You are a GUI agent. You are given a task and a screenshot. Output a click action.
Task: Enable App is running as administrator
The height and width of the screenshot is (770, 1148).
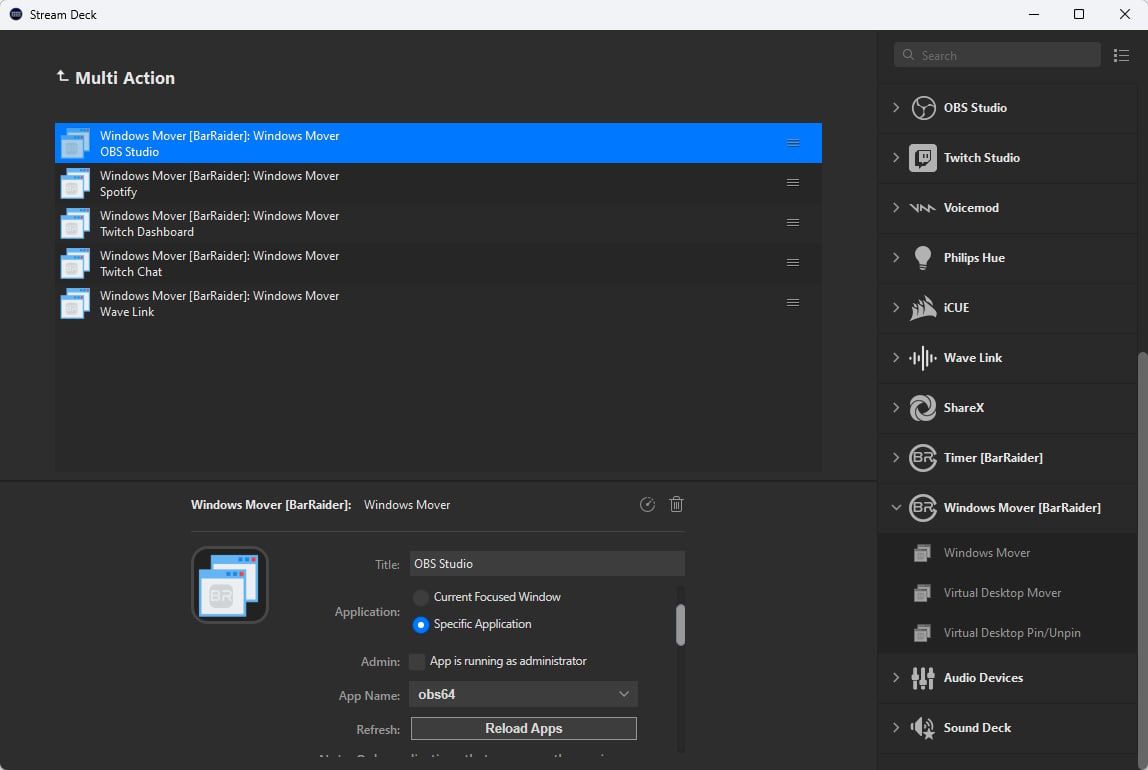click(x=418, y=662)
